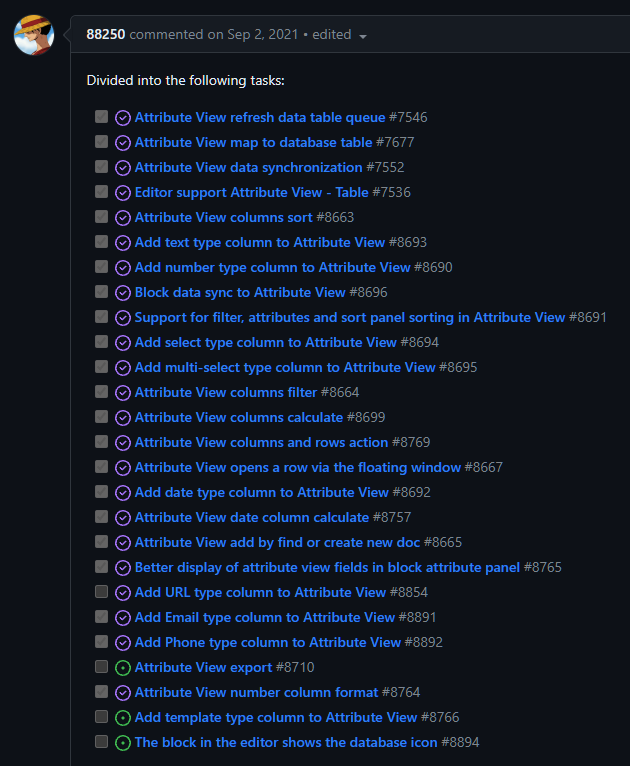Click the closed-issue icon beside Attribute View columns sort
Screen dimensions: 630x766
123,217
